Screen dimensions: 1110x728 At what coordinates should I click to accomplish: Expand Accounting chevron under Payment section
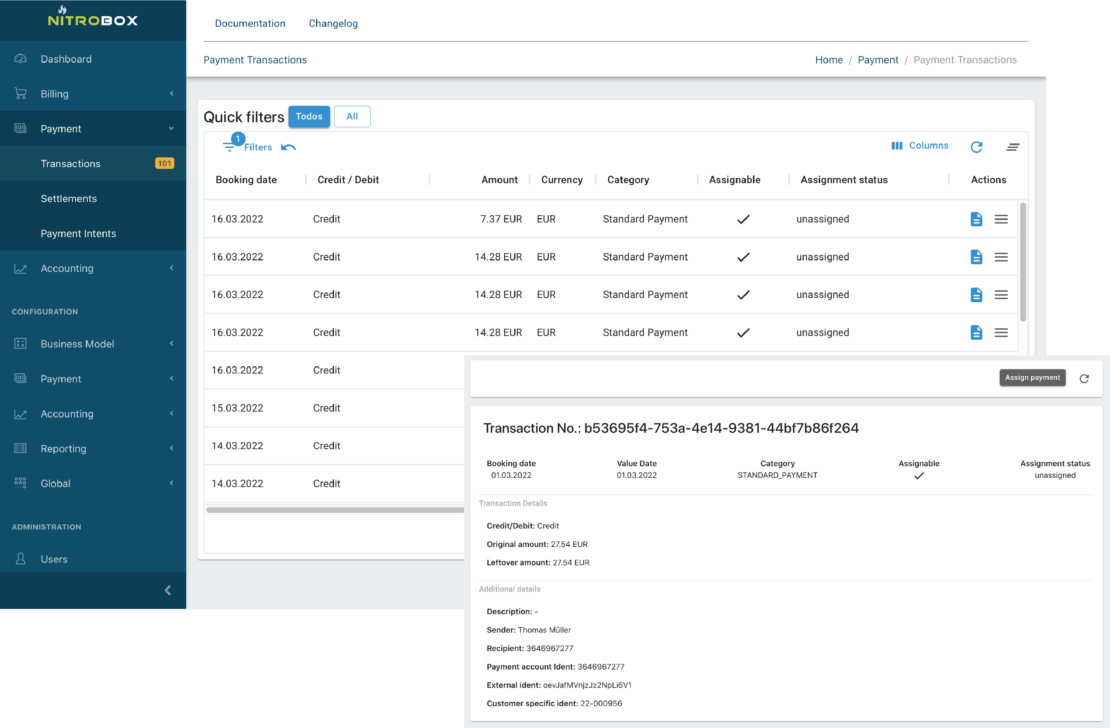tap(171, 268)
